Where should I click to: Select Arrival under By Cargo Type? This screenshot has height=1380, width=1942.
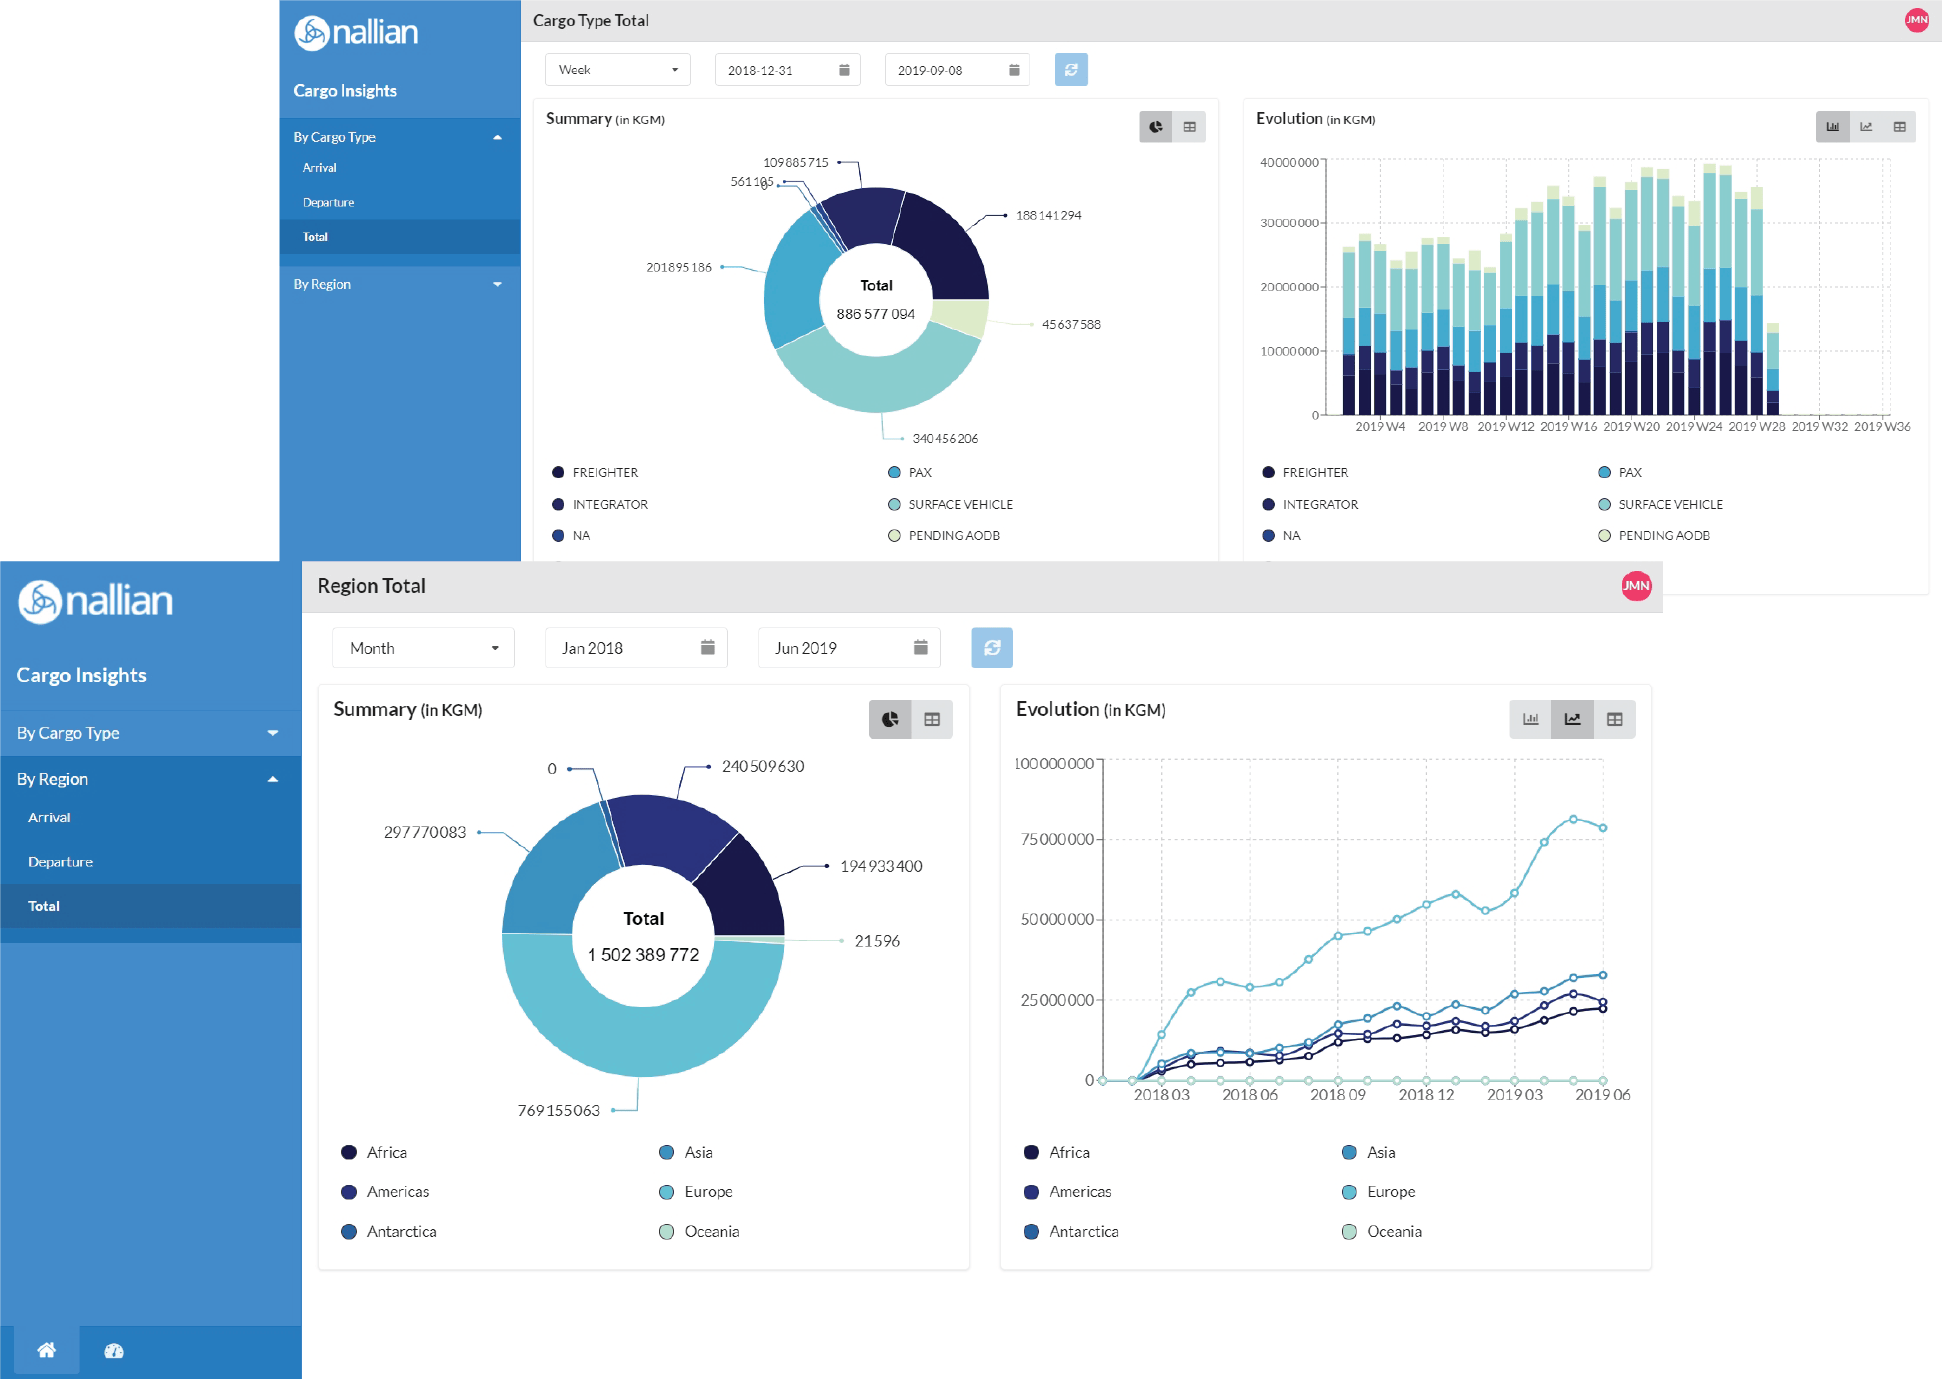[x=320, y=168]
